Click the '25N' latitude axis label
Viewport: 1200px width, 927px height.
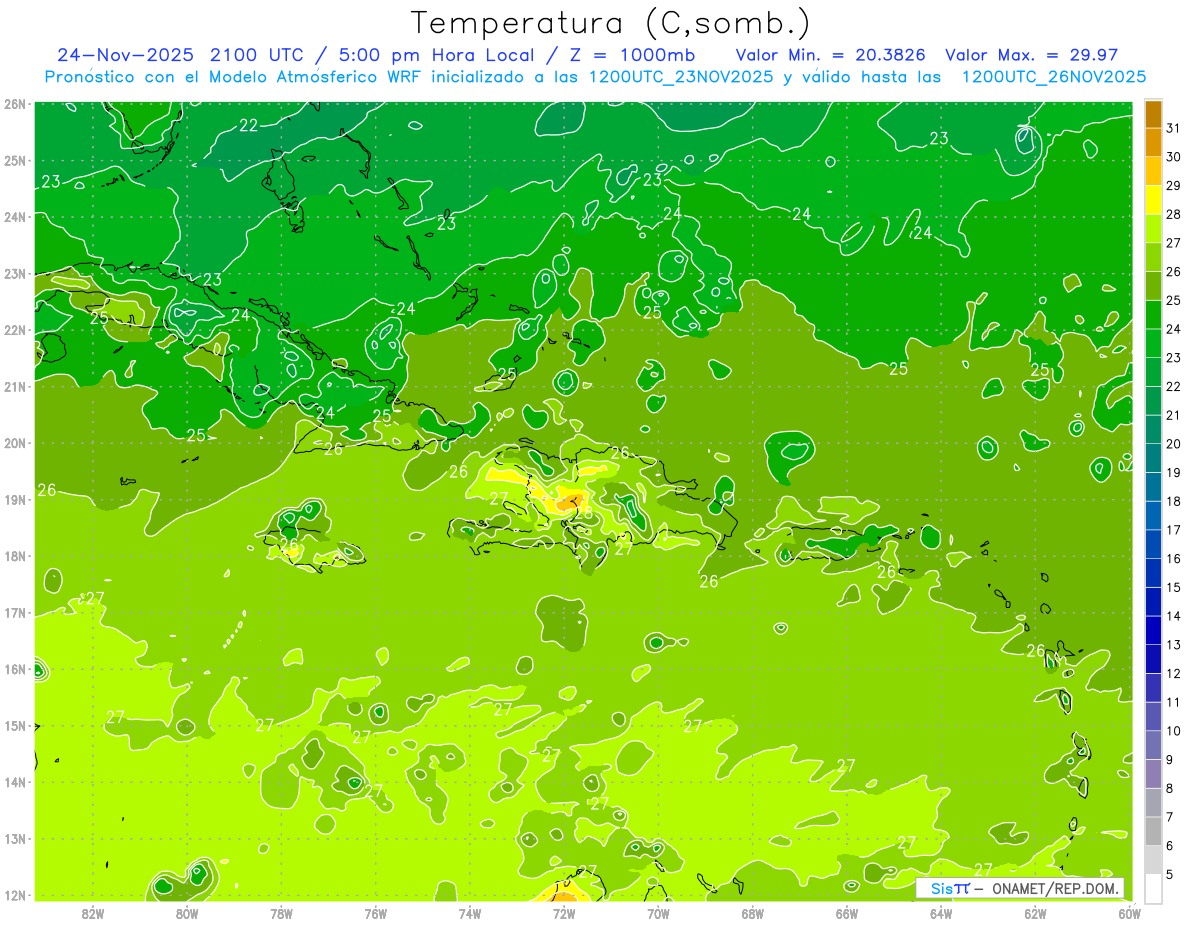tap(15, 160)
